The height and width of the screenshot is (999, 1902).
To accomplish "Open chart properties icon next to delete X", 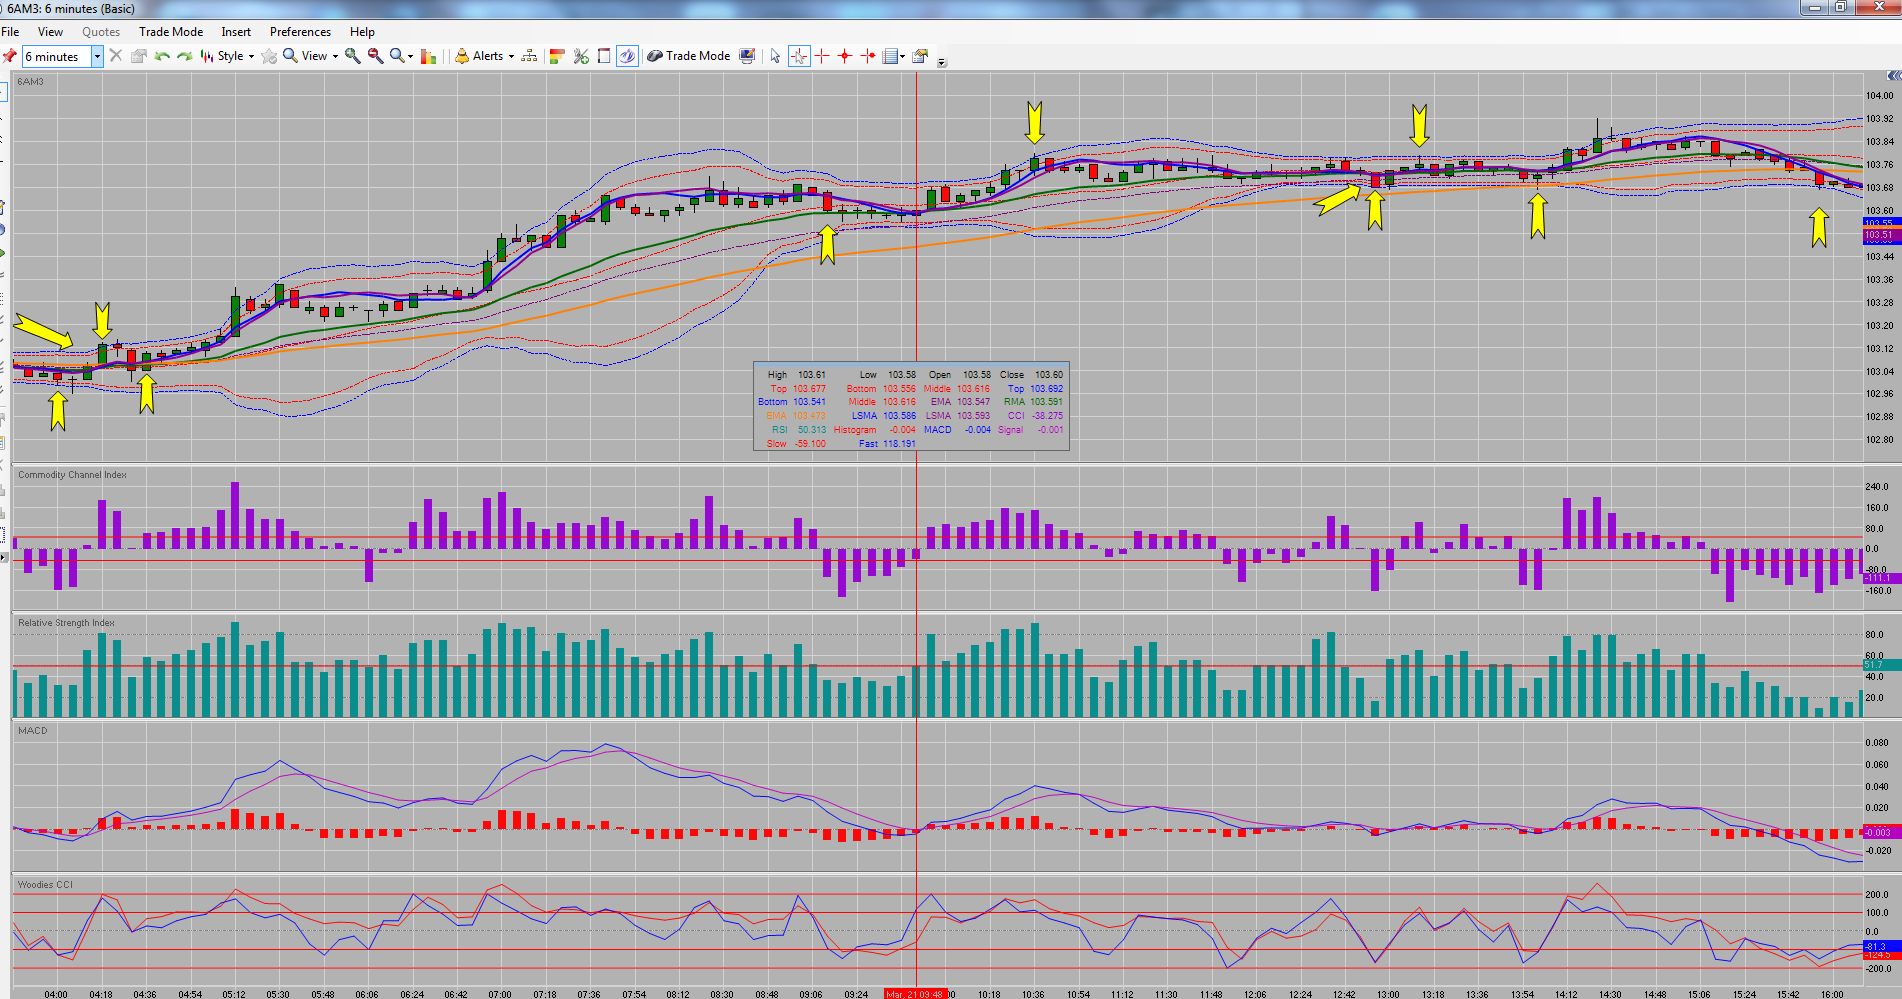I will pos(139,56).
